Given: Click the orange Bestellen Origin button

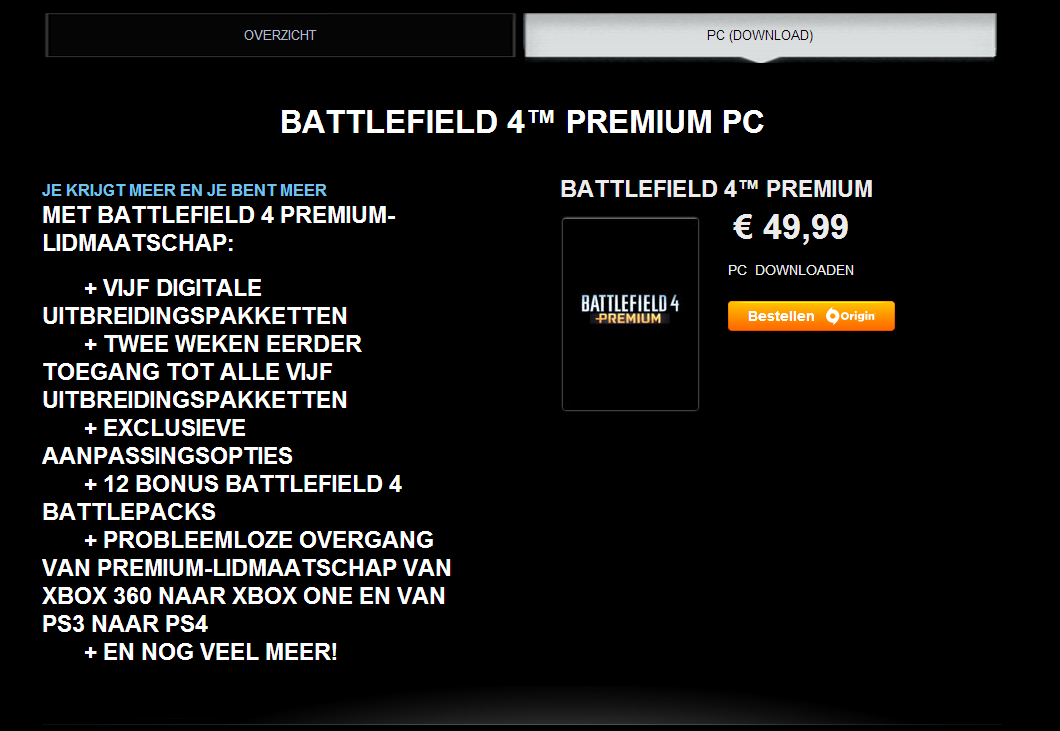Looking at the screenshot, I should point(811,316).
